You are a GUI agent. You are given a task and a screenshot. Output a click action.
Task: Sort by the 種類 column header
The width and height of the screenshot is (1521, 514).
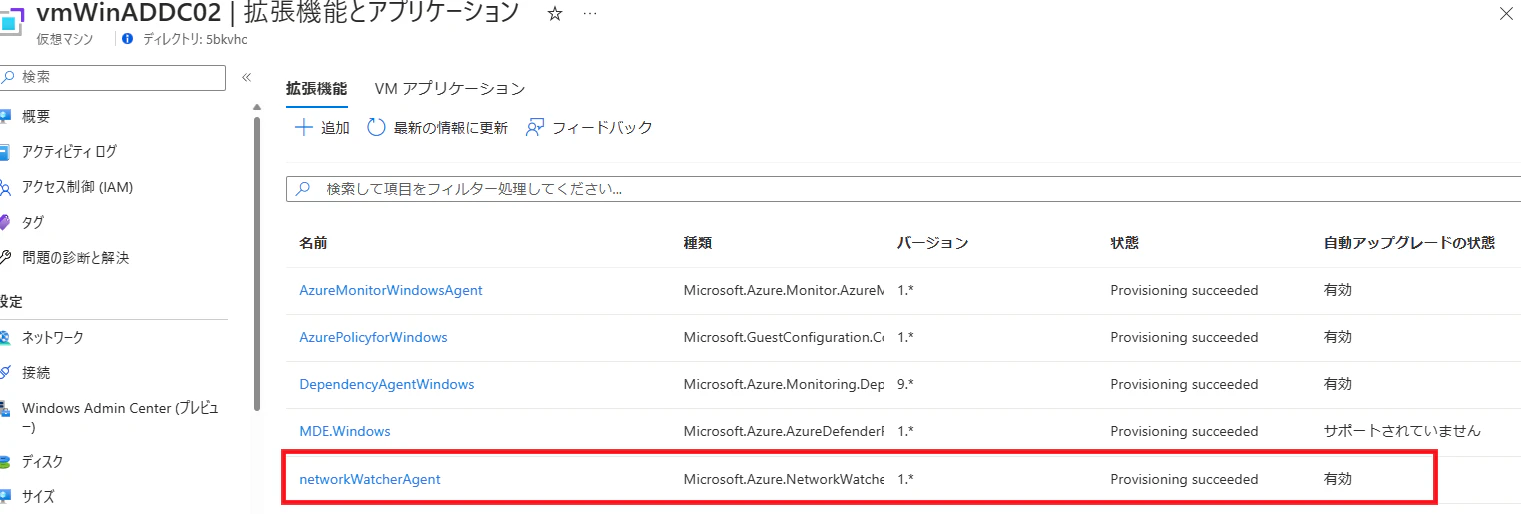click(x=697, y=243)
